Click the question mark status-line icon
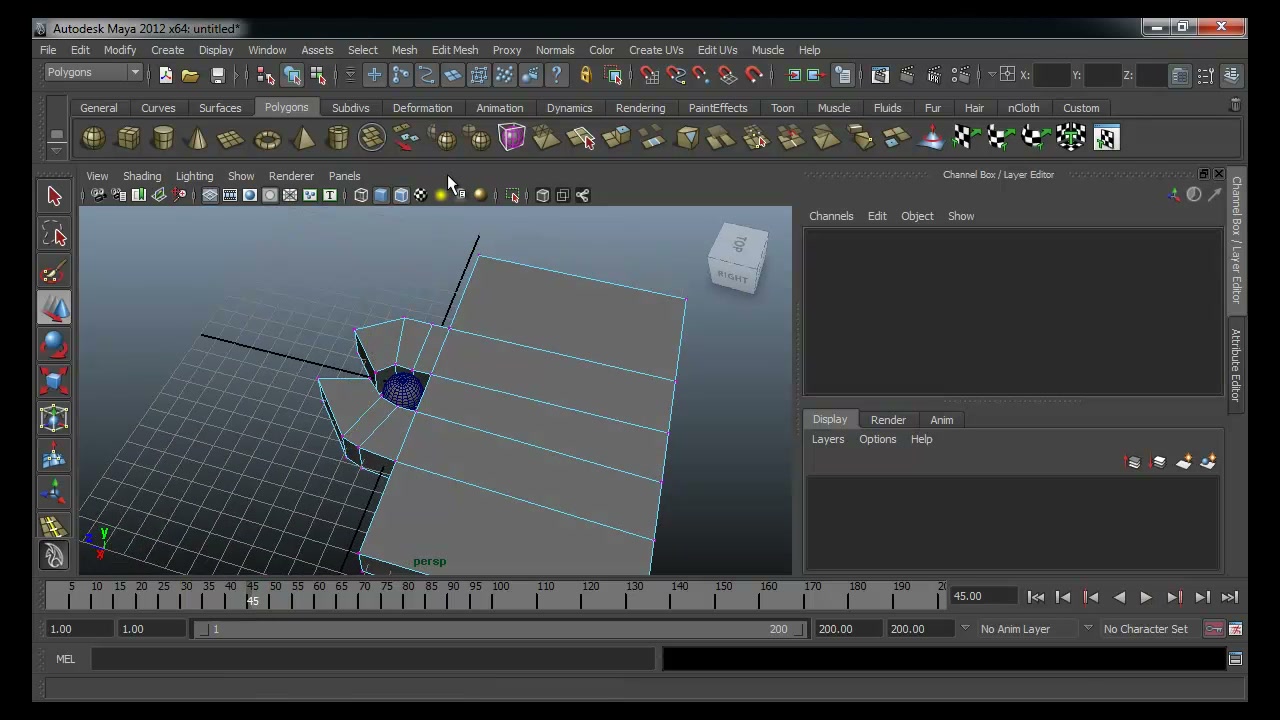Image resolution: width=1280 pixels, height=720 pixels. [x=556, y=75]
